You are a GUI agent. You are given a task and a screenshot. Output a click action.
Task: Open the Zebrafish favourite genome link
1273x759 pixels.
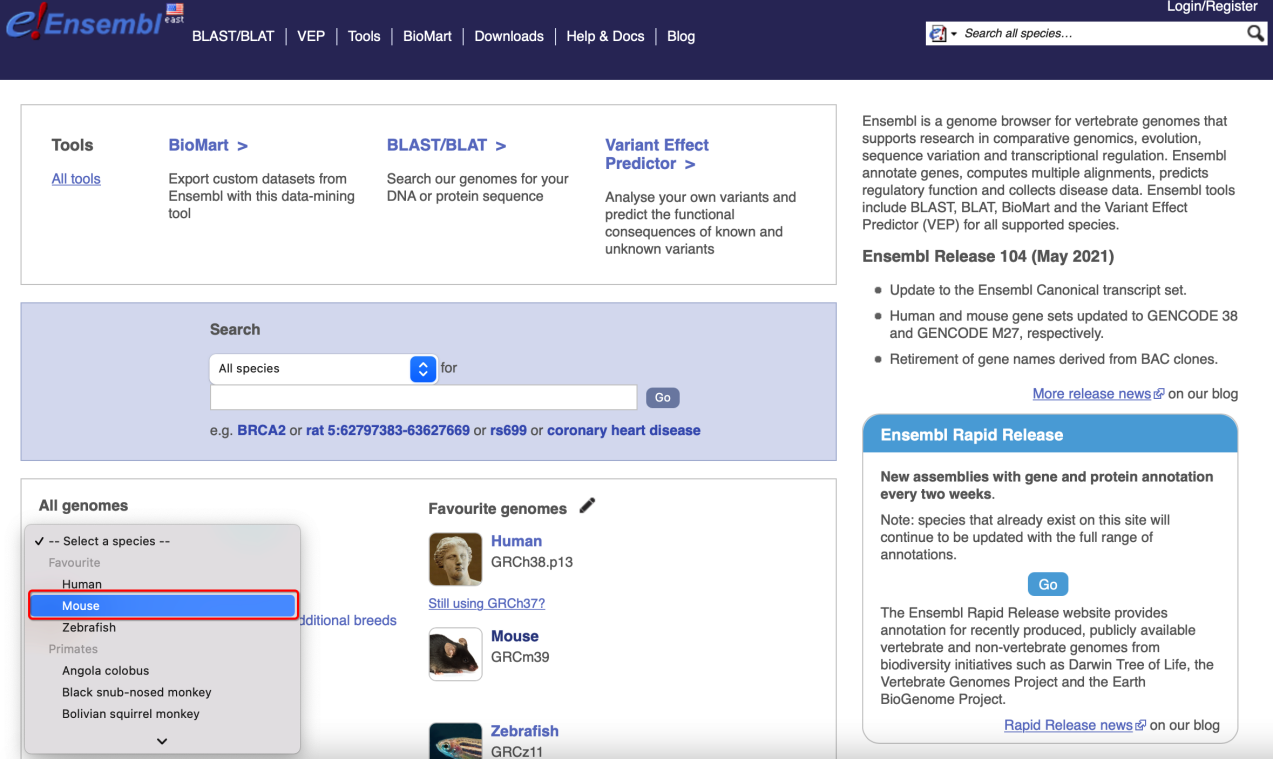[x=525, y=731]
